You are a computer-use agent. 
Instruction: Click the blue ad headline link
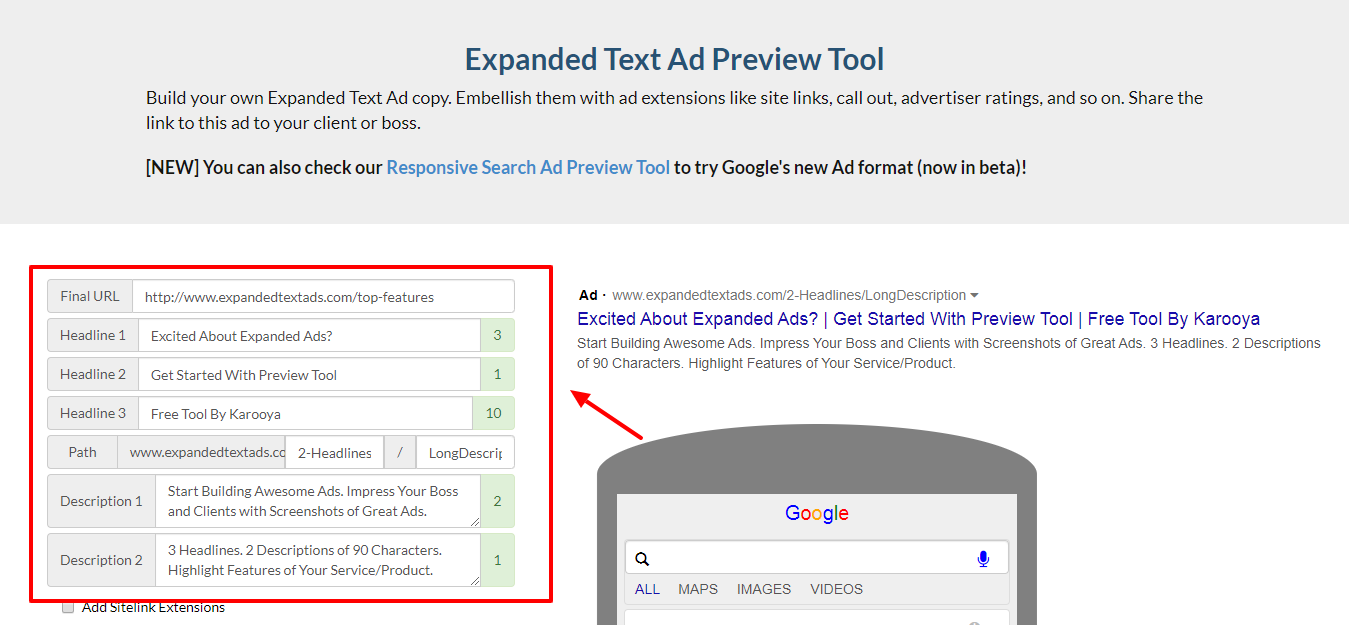click(x=918, y=319)
